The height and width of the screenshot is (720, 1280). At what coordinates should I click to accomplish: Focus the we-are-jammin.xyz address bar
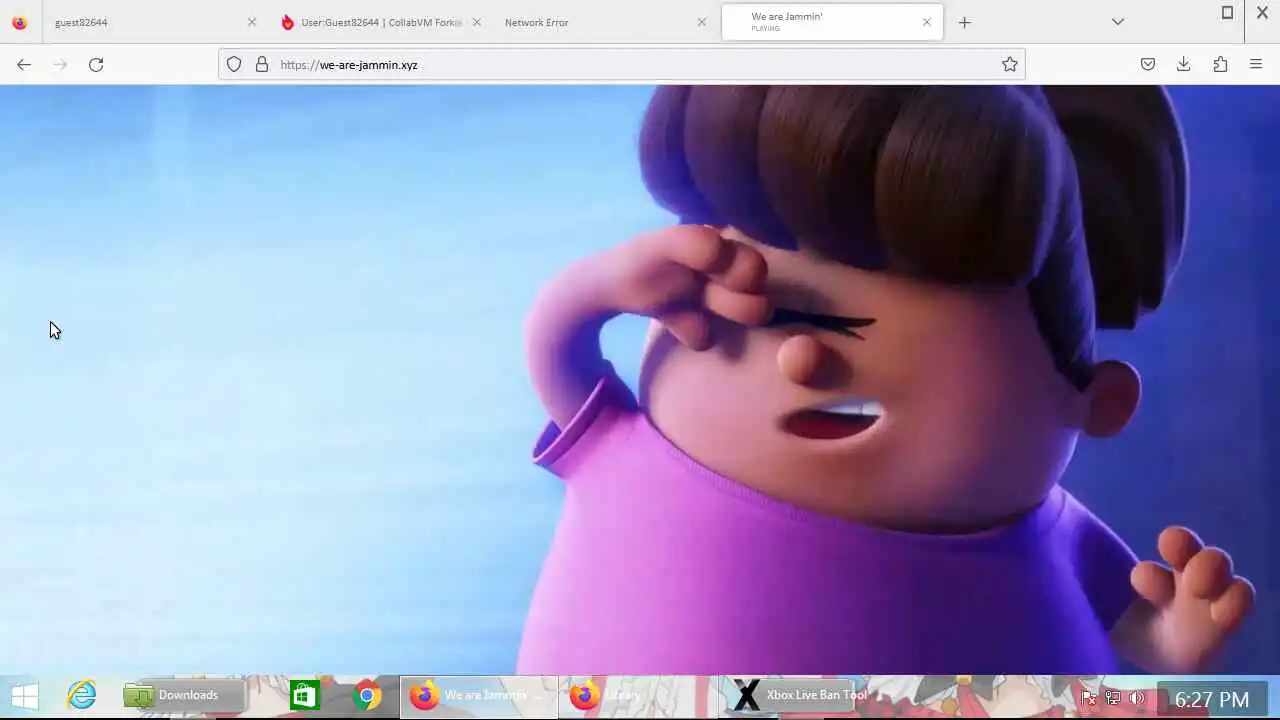[621, 64]
